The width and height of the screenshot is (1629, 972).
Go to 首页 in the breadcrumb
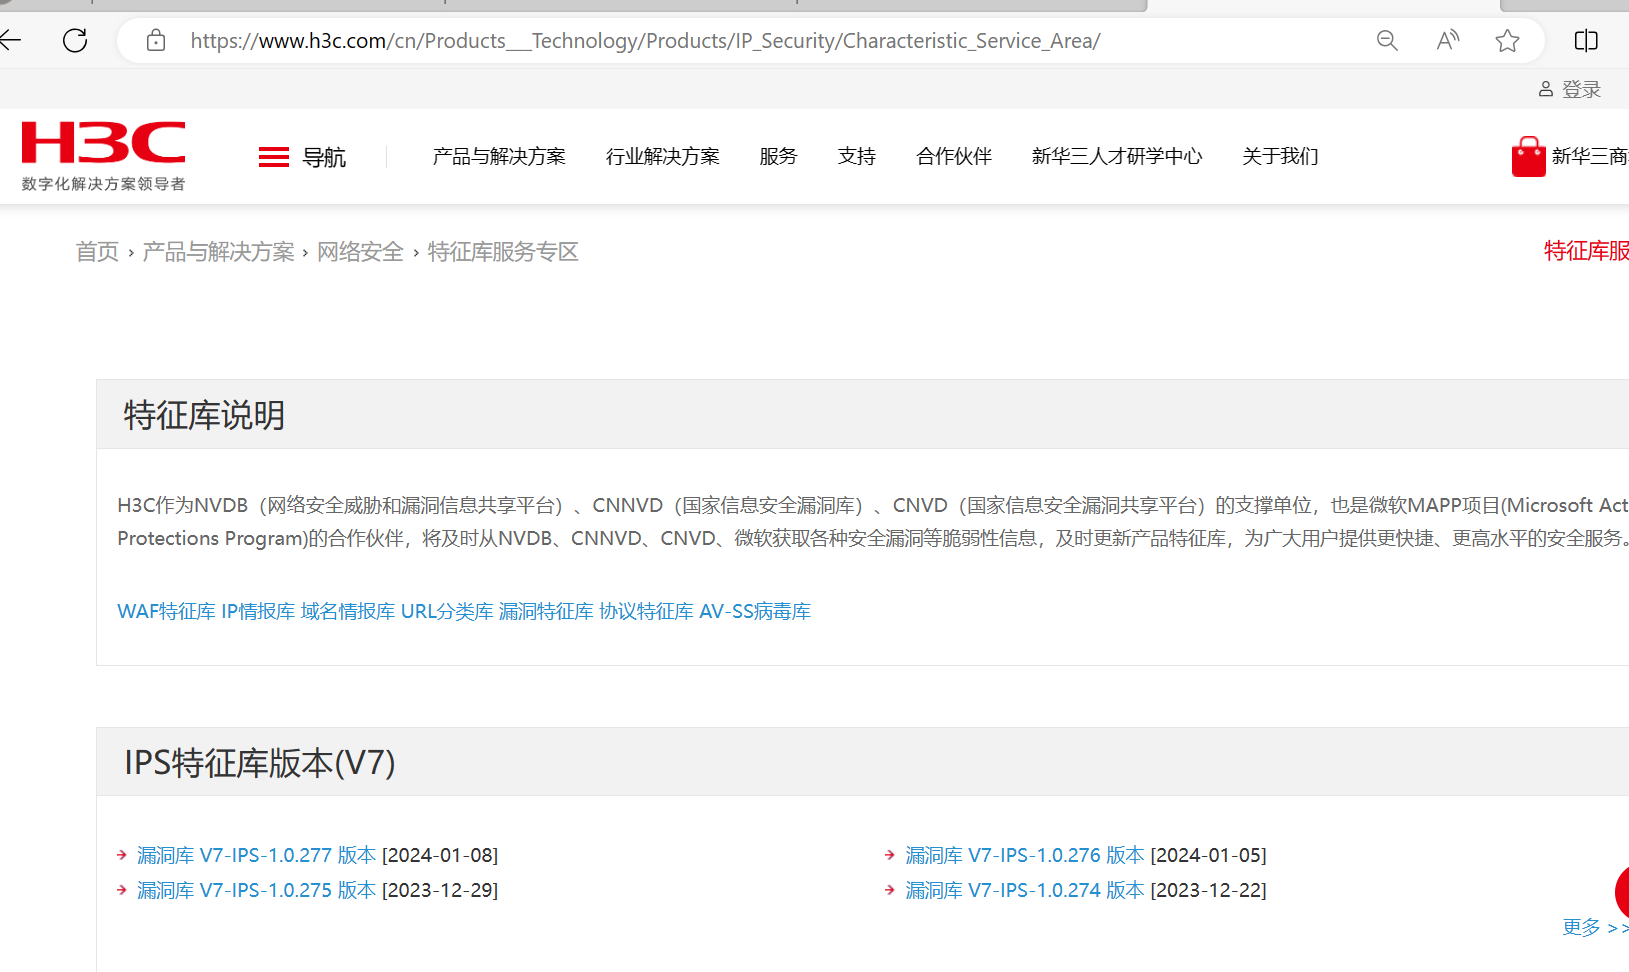[x=97, y=252]
